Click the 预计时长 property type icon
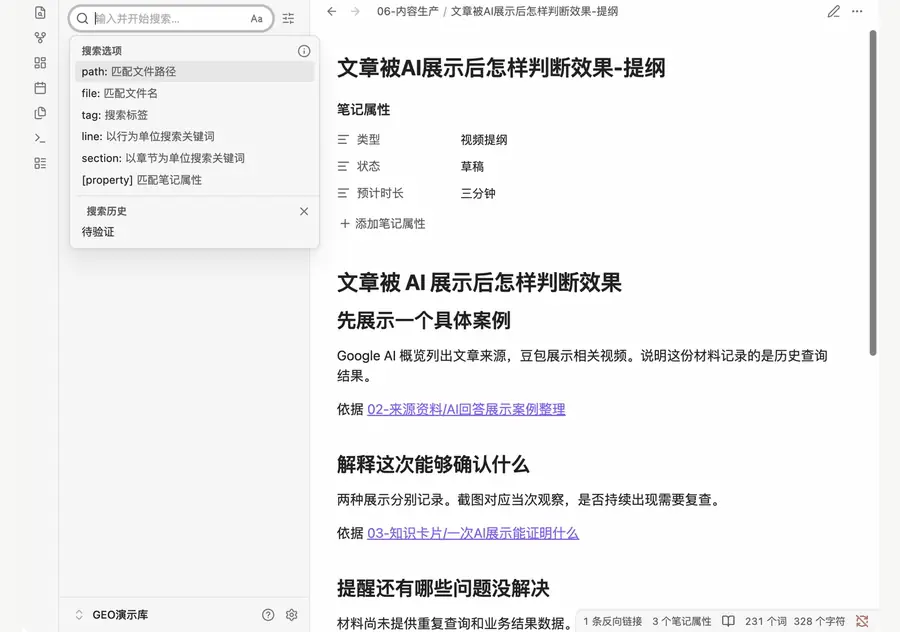This screenshot has height=632, width=900. tap(343, 193)
